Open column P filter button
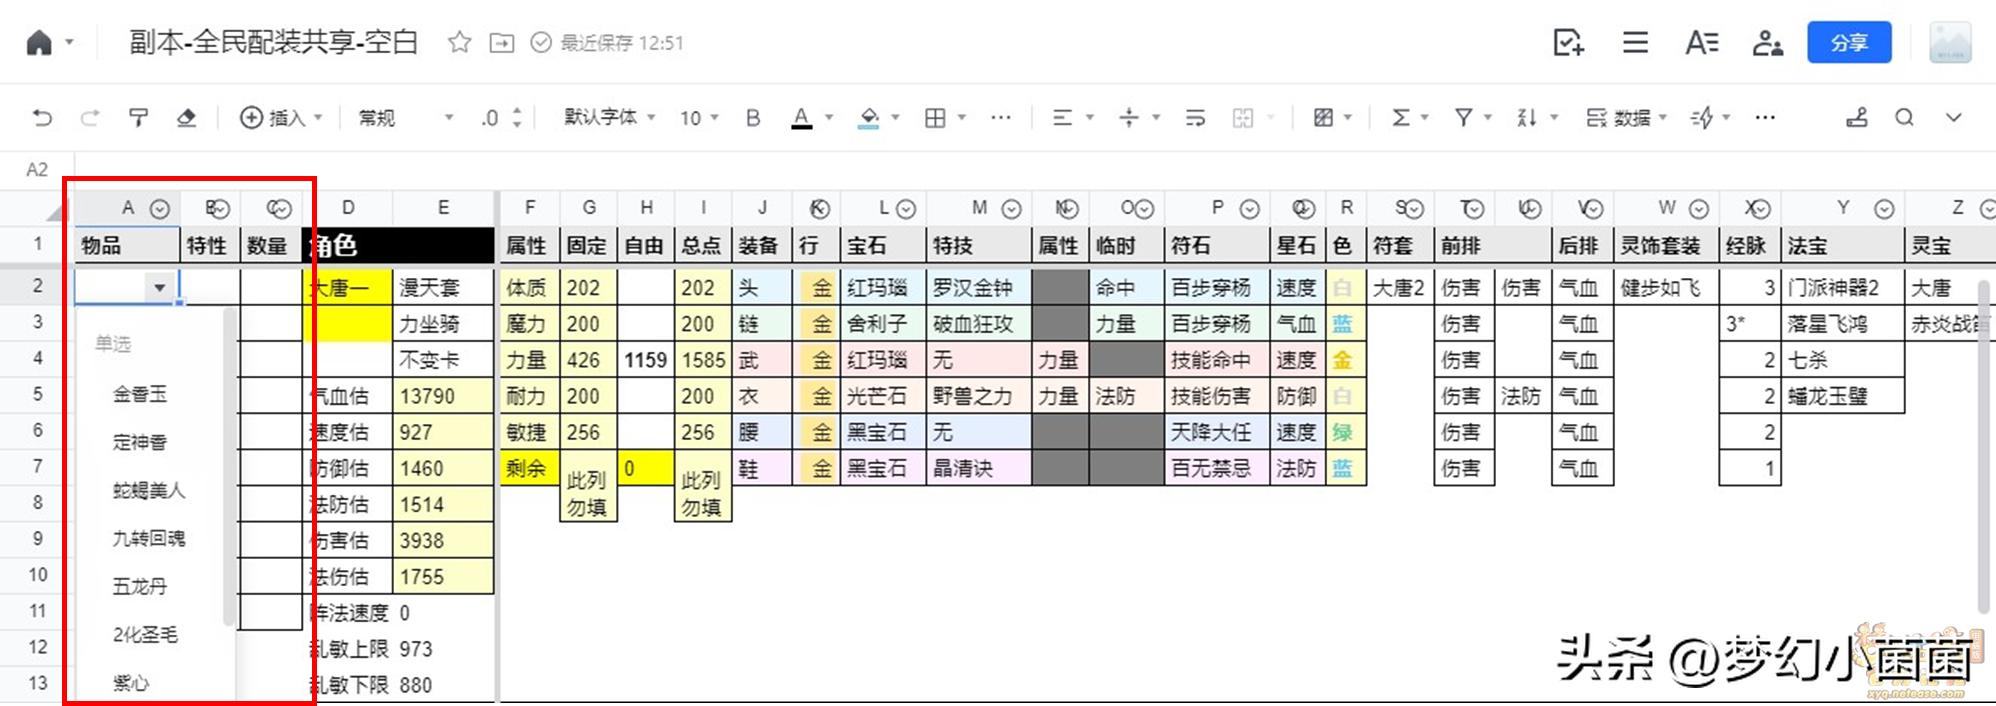Screen dimensions: 1996x706 click(x=1249, y=209)
